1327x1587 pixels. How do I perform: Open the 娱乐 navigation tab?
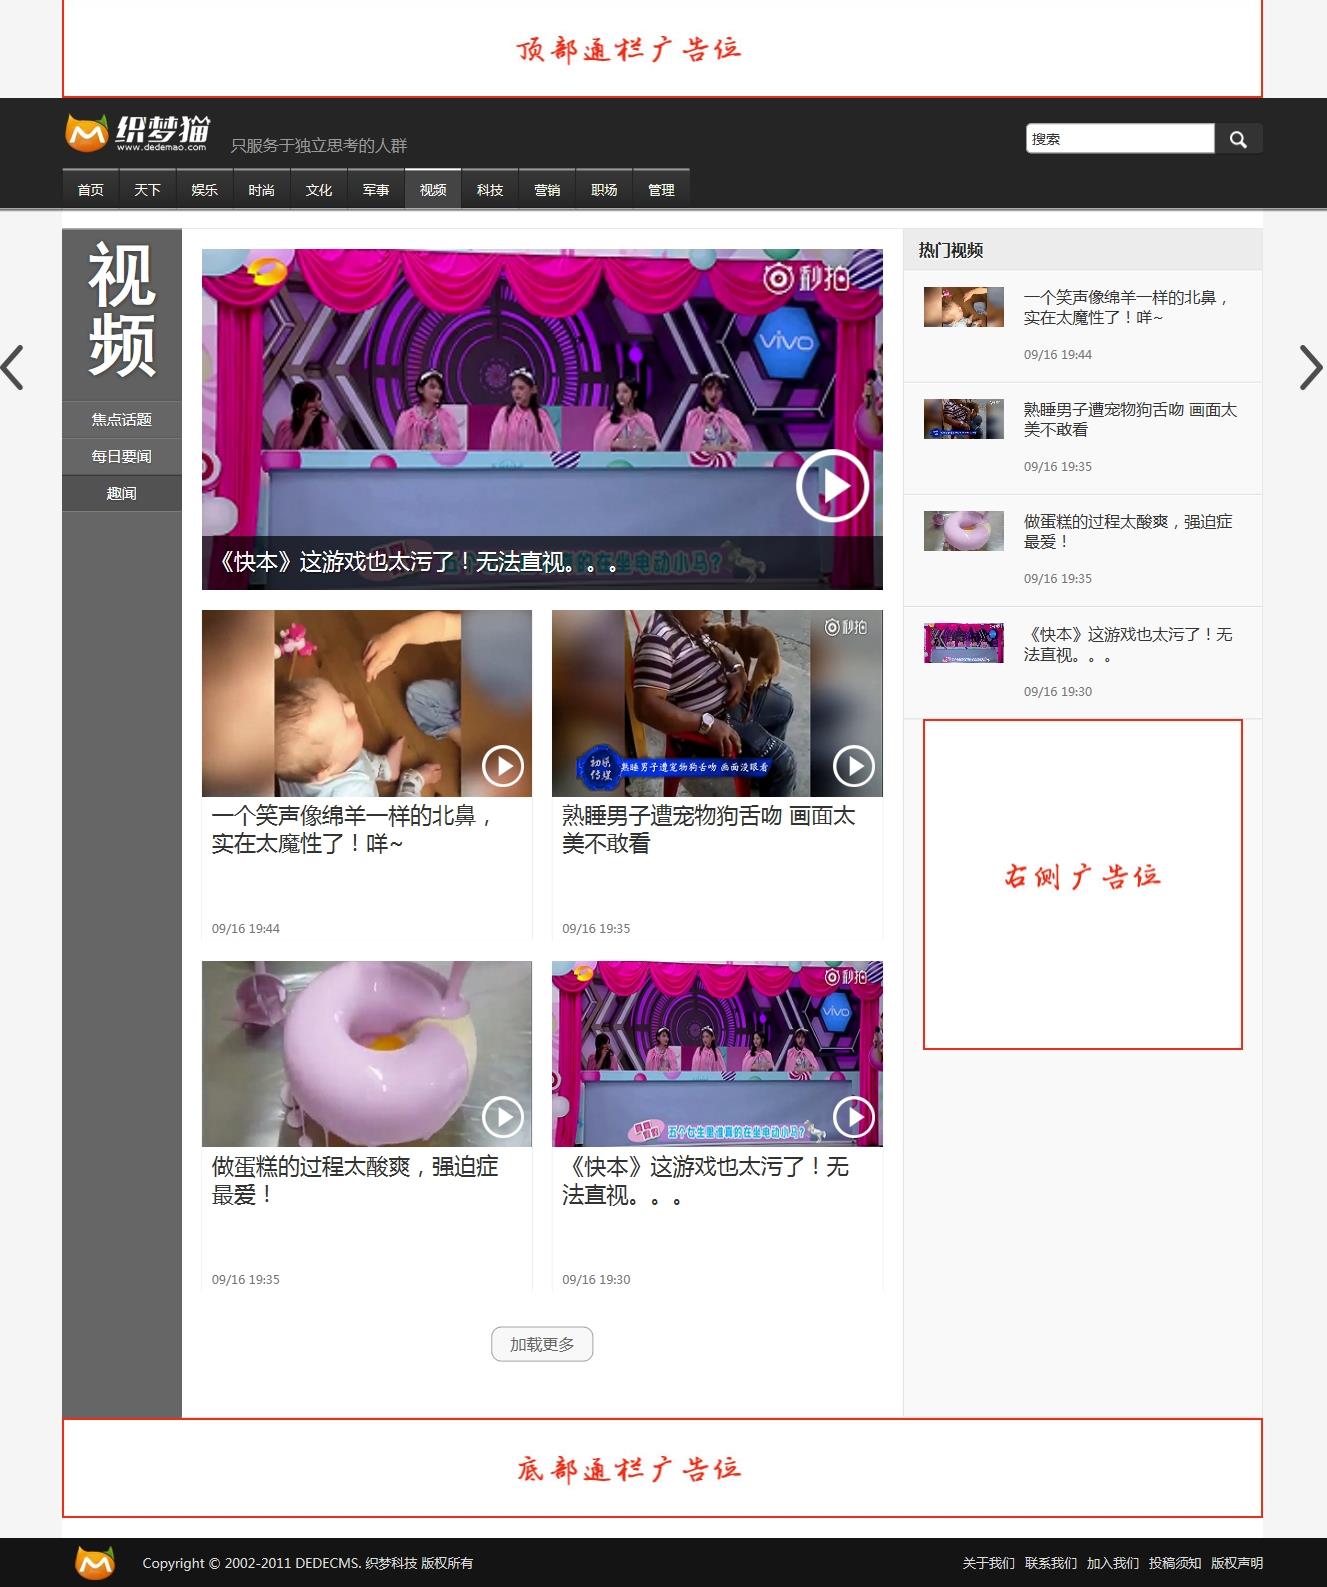pos(204,190)
